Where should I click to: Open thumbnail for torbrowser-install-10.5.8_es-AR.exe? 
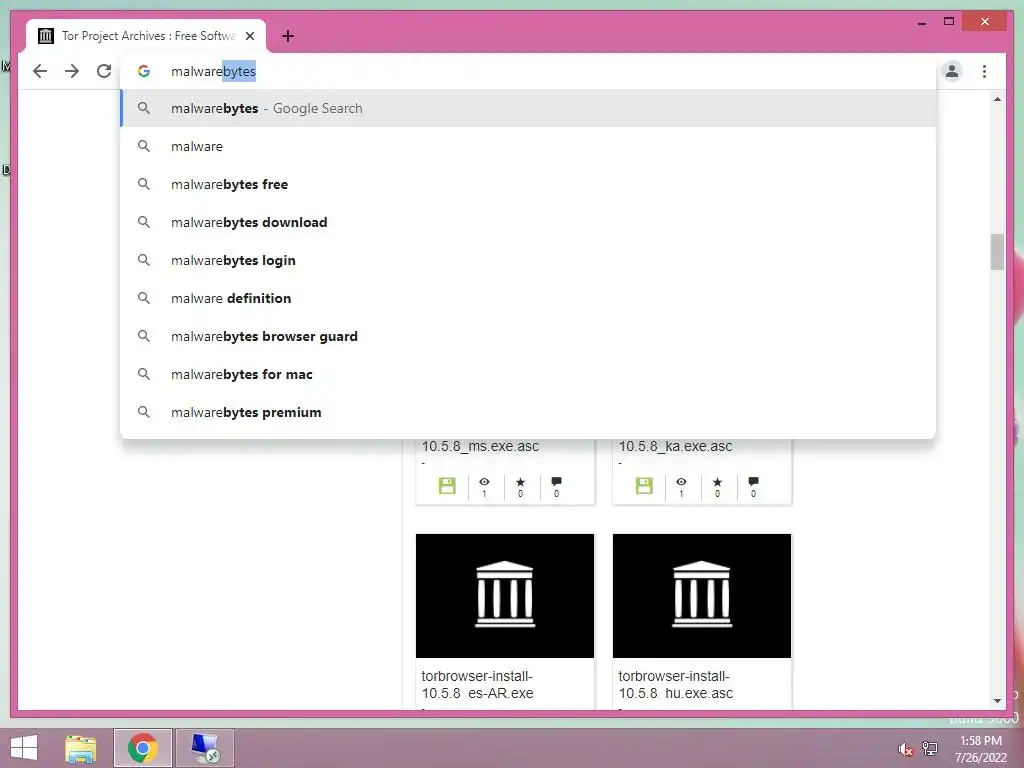pyautogui.click(x=505, y=596)
